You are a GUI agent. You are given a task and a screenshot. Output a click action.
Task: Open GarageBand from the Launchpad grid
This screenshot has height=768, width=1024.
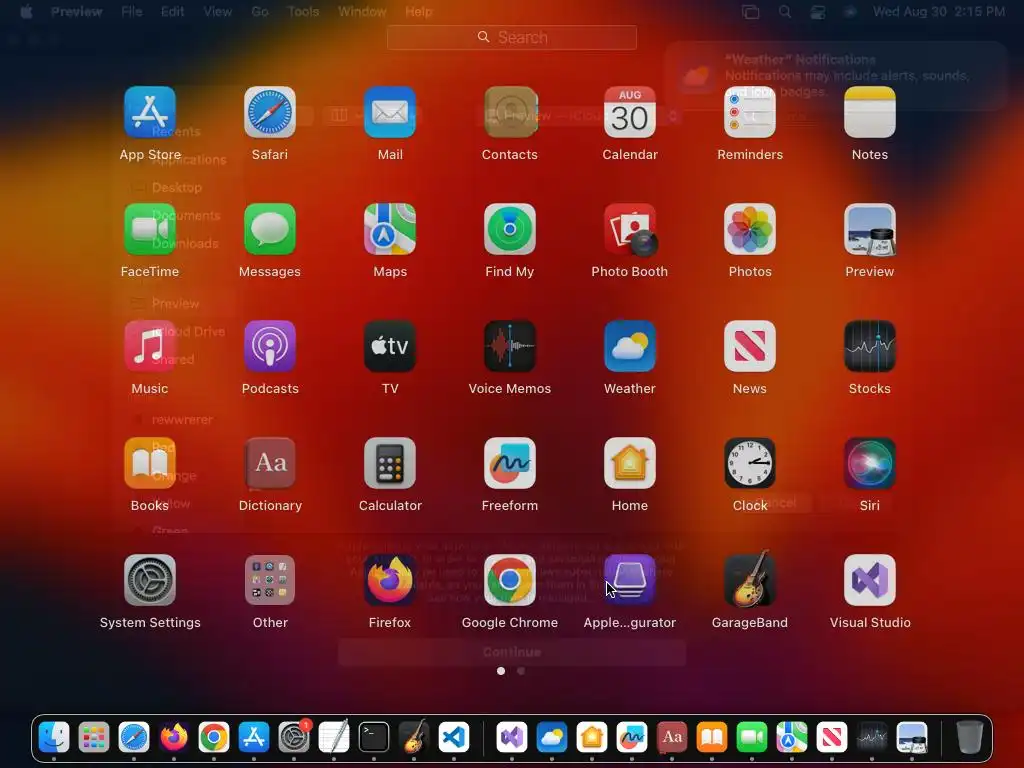pyautogui.click(x=750, y=580)
